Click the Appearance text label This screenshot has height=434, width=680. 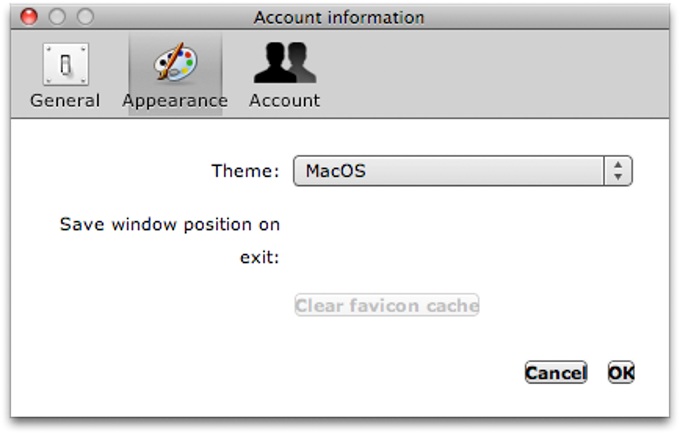(175, 101)
